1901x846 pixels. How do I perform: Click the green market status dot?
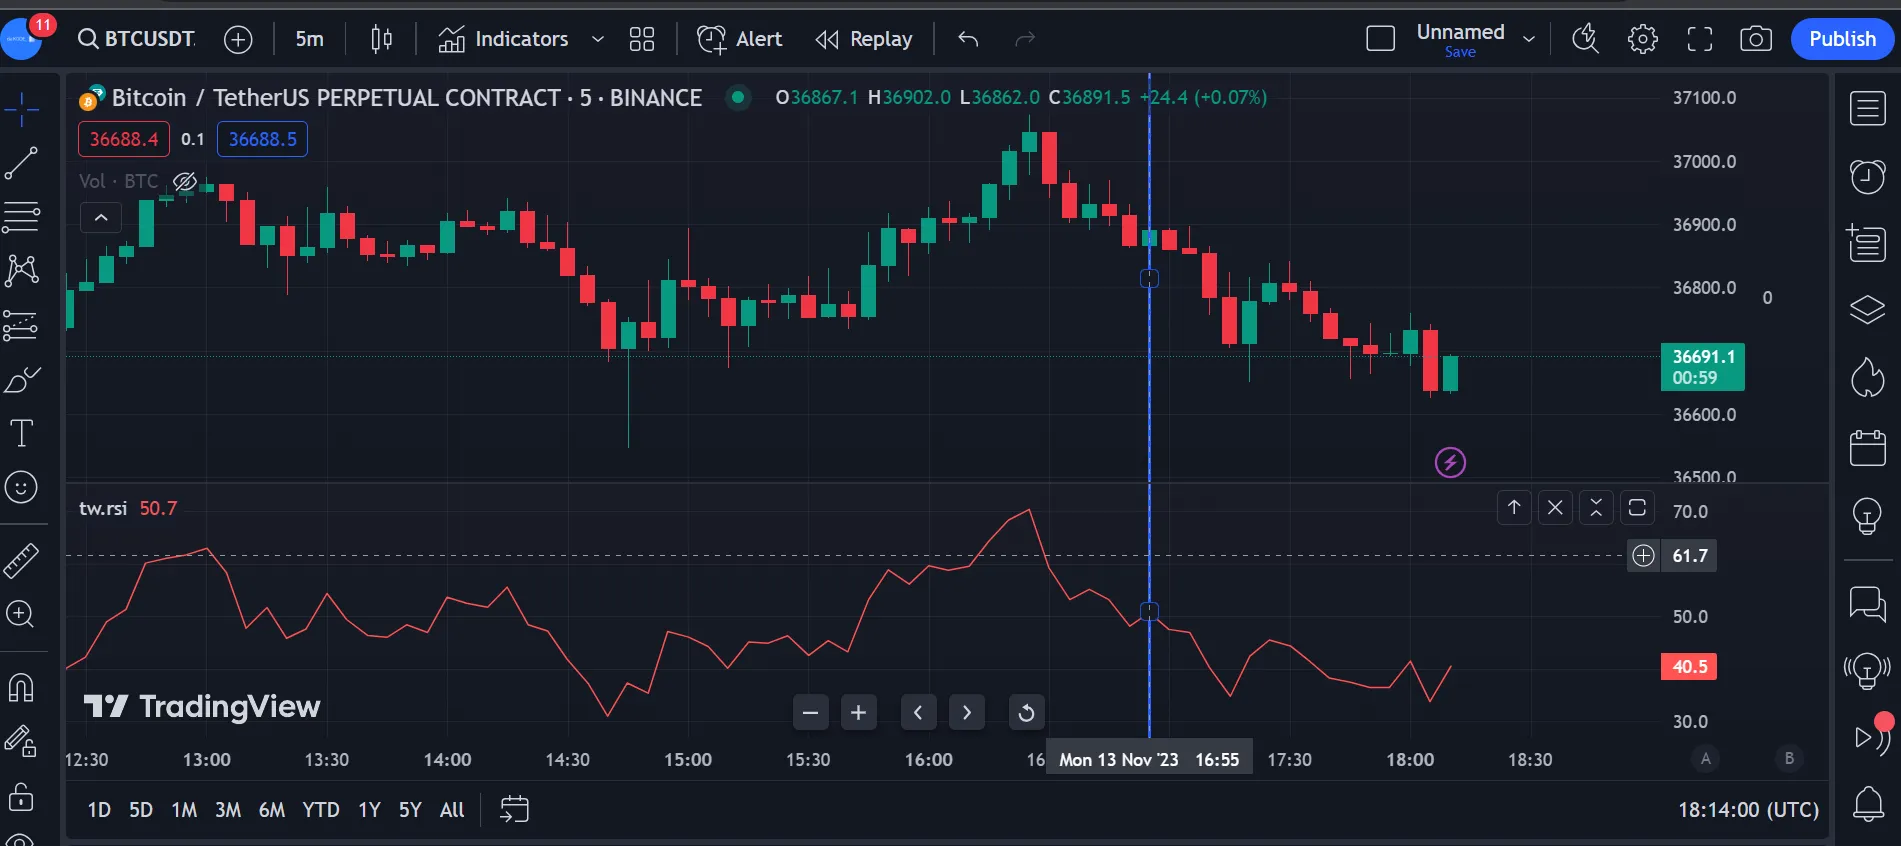(738, 97)
